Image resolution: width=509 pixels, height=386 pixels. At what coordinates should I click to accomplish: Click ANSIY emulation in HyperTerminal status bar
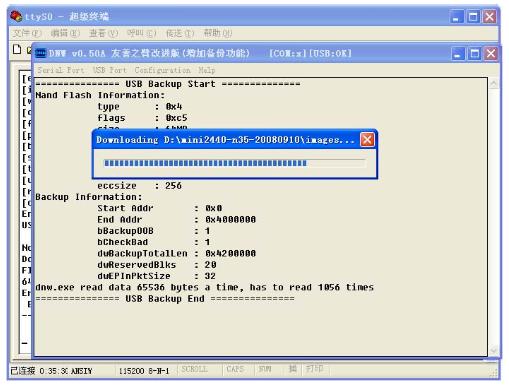(x=82, y=371)
